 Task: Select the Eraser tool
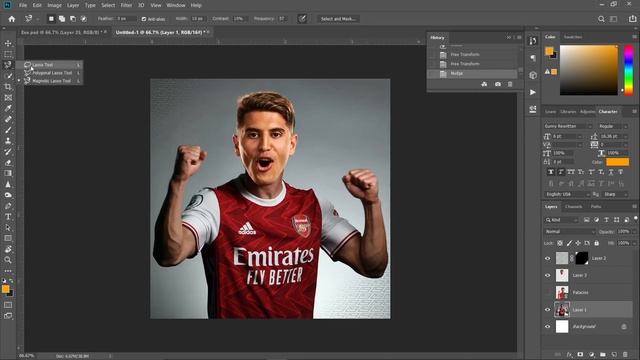pyautogui.click(x=8, y=162)
